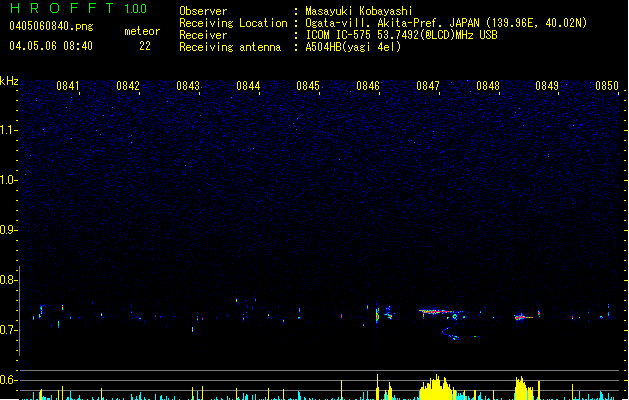The image size is (629, 400).
Task: Click observer name Masayuki Kobayashi
Action: tap(359, 11)
